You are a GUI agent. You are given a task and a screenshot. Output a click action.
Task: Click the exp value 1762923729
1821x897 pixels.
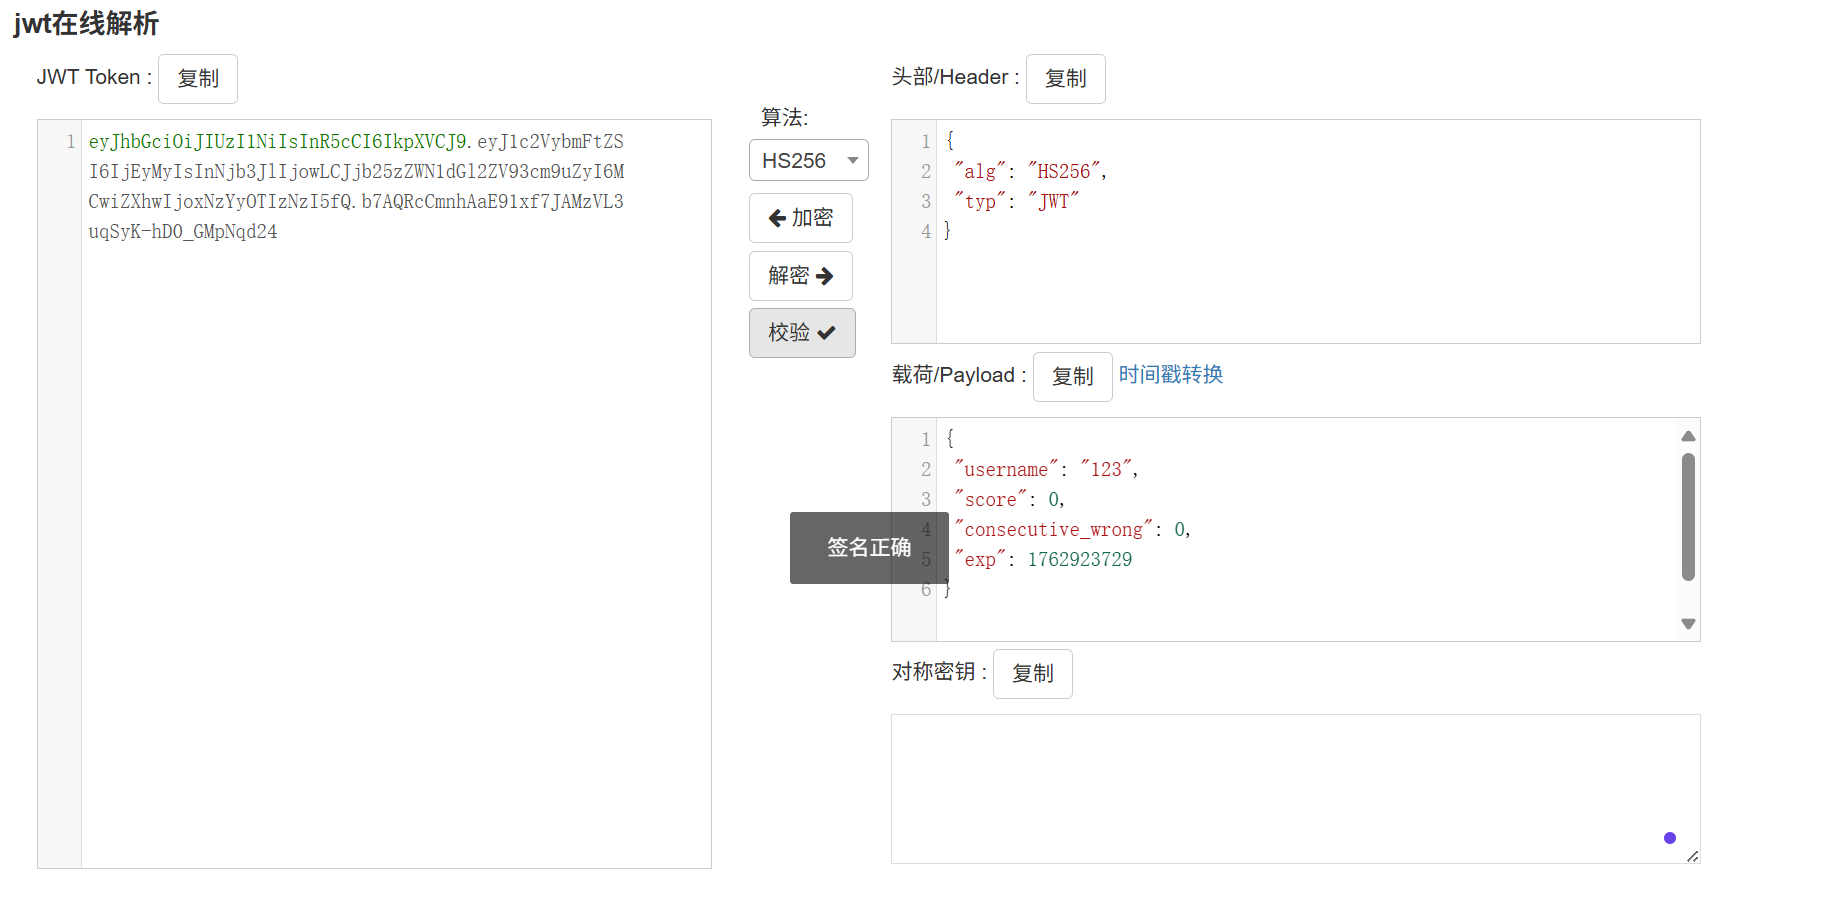point(1080,560)
